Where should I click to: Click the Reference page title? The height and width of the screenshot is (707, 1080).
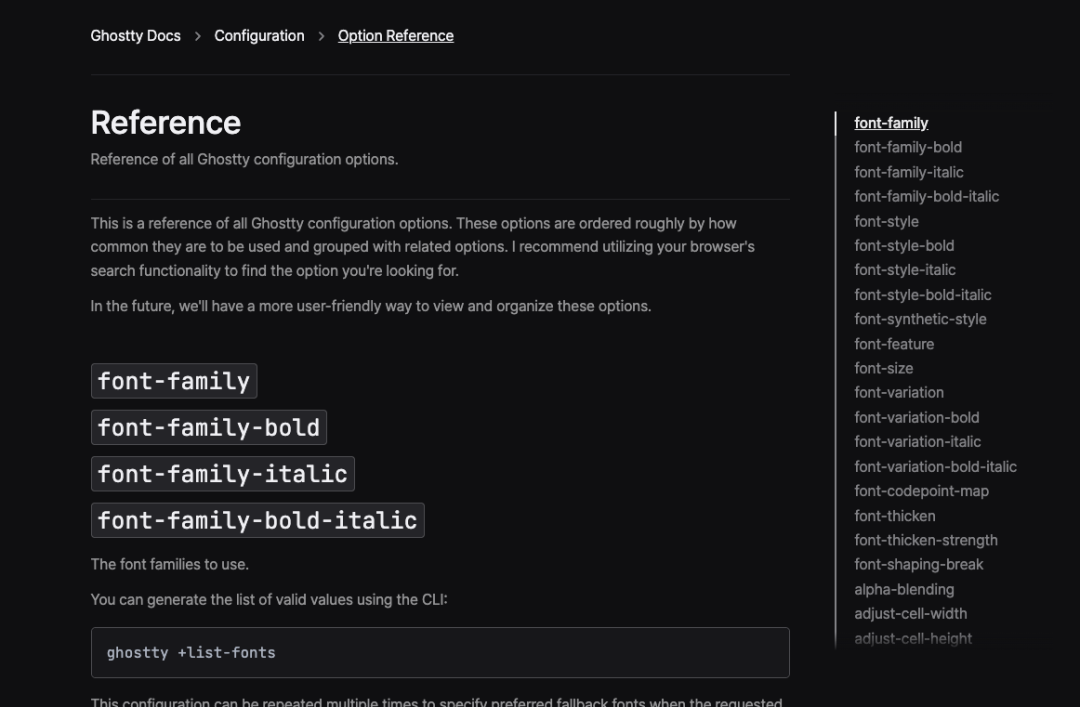(x=166, y=123)
